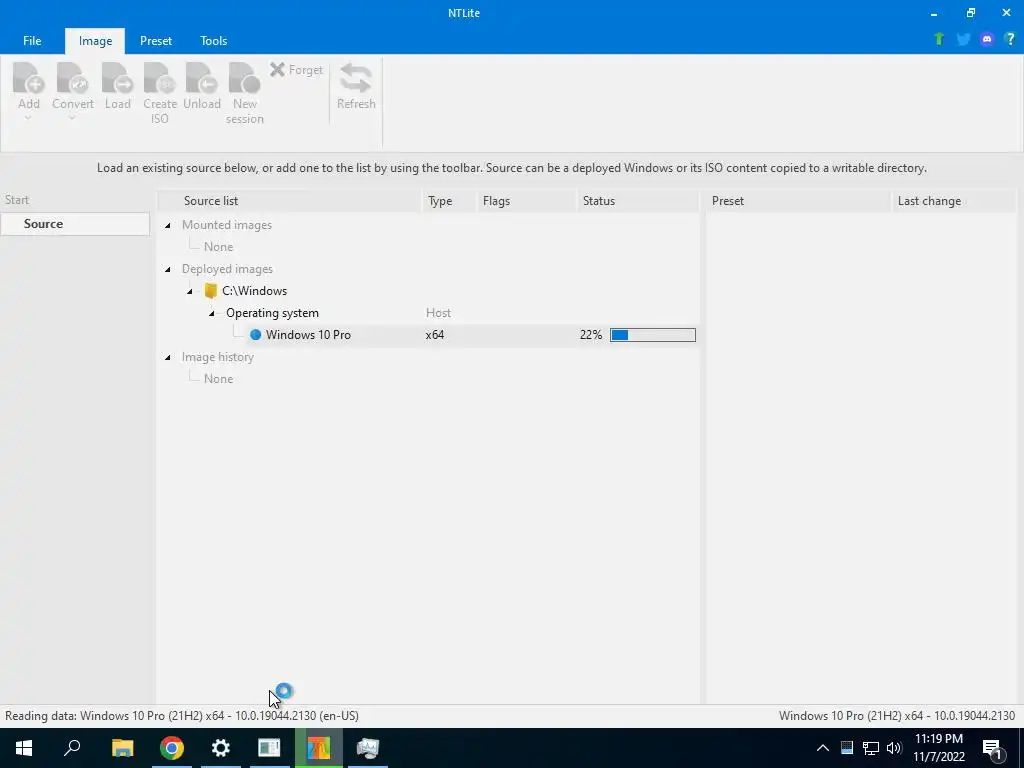Open the volume speaker tray icon

click(894, 748)
